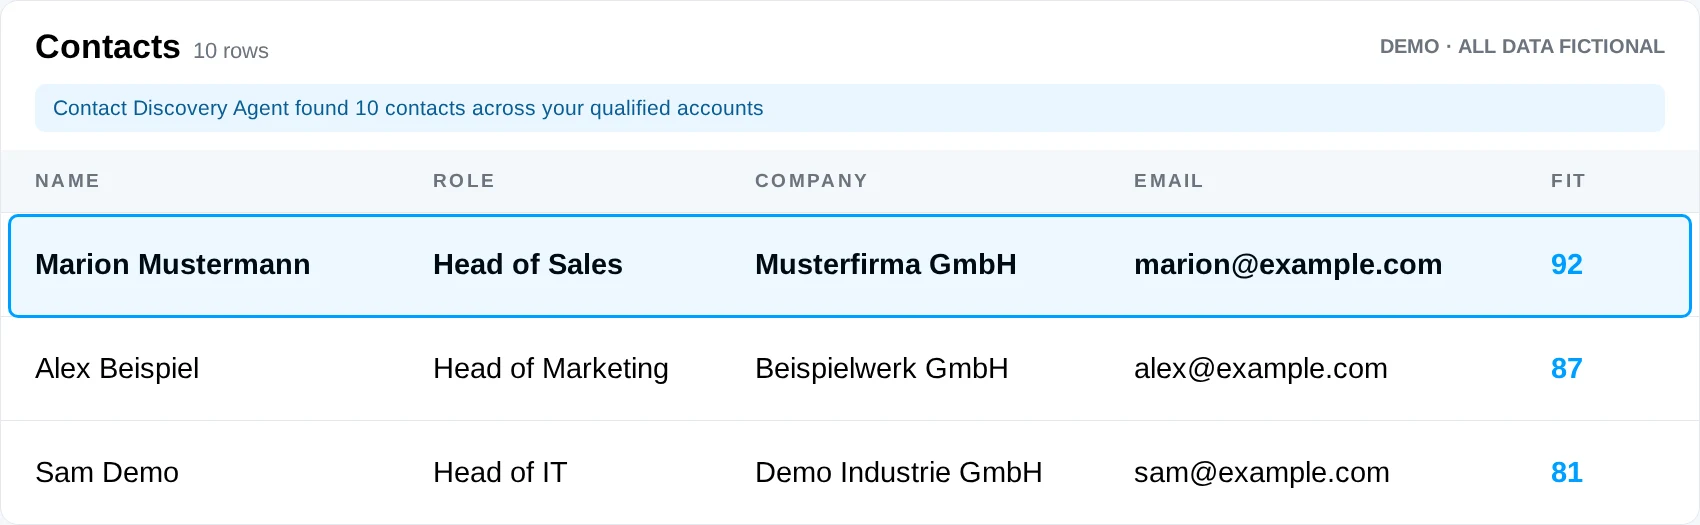This screenshot has height=525, width=1700.
Task: Click the Contact Discovery Agent notification banner
Action: tap(850, 108)
